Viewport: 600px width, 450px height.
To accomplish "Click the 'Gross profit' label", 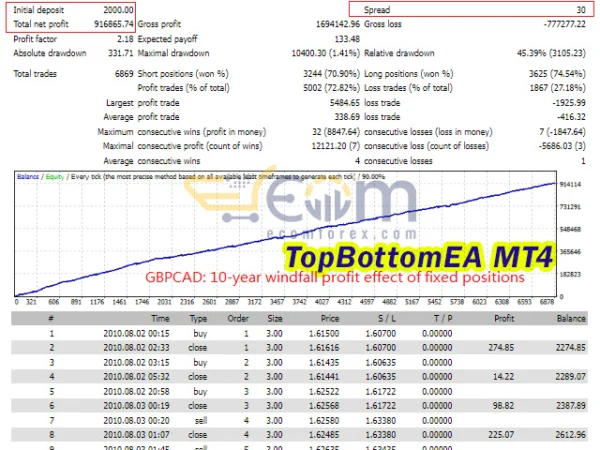I will tap(159, 24).
